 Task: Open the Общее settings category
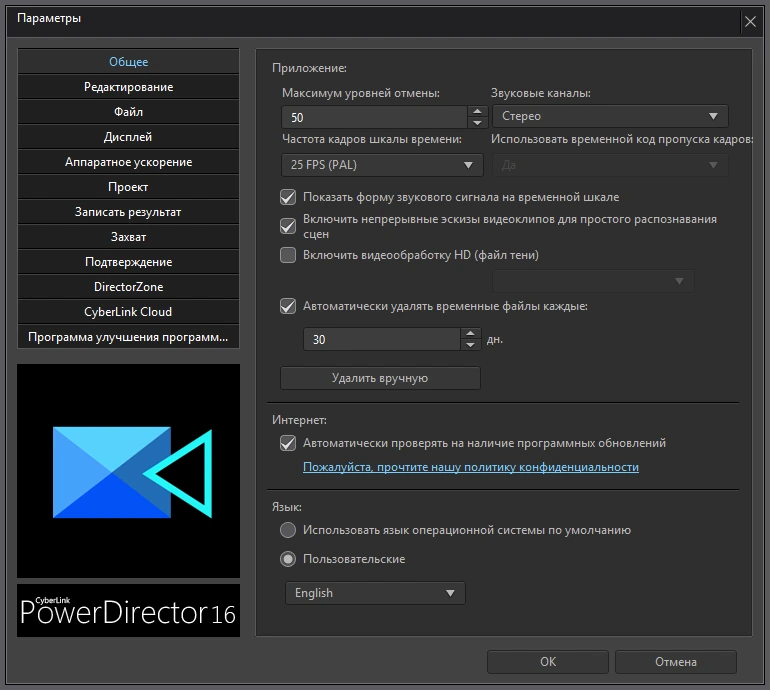(128, 61)
